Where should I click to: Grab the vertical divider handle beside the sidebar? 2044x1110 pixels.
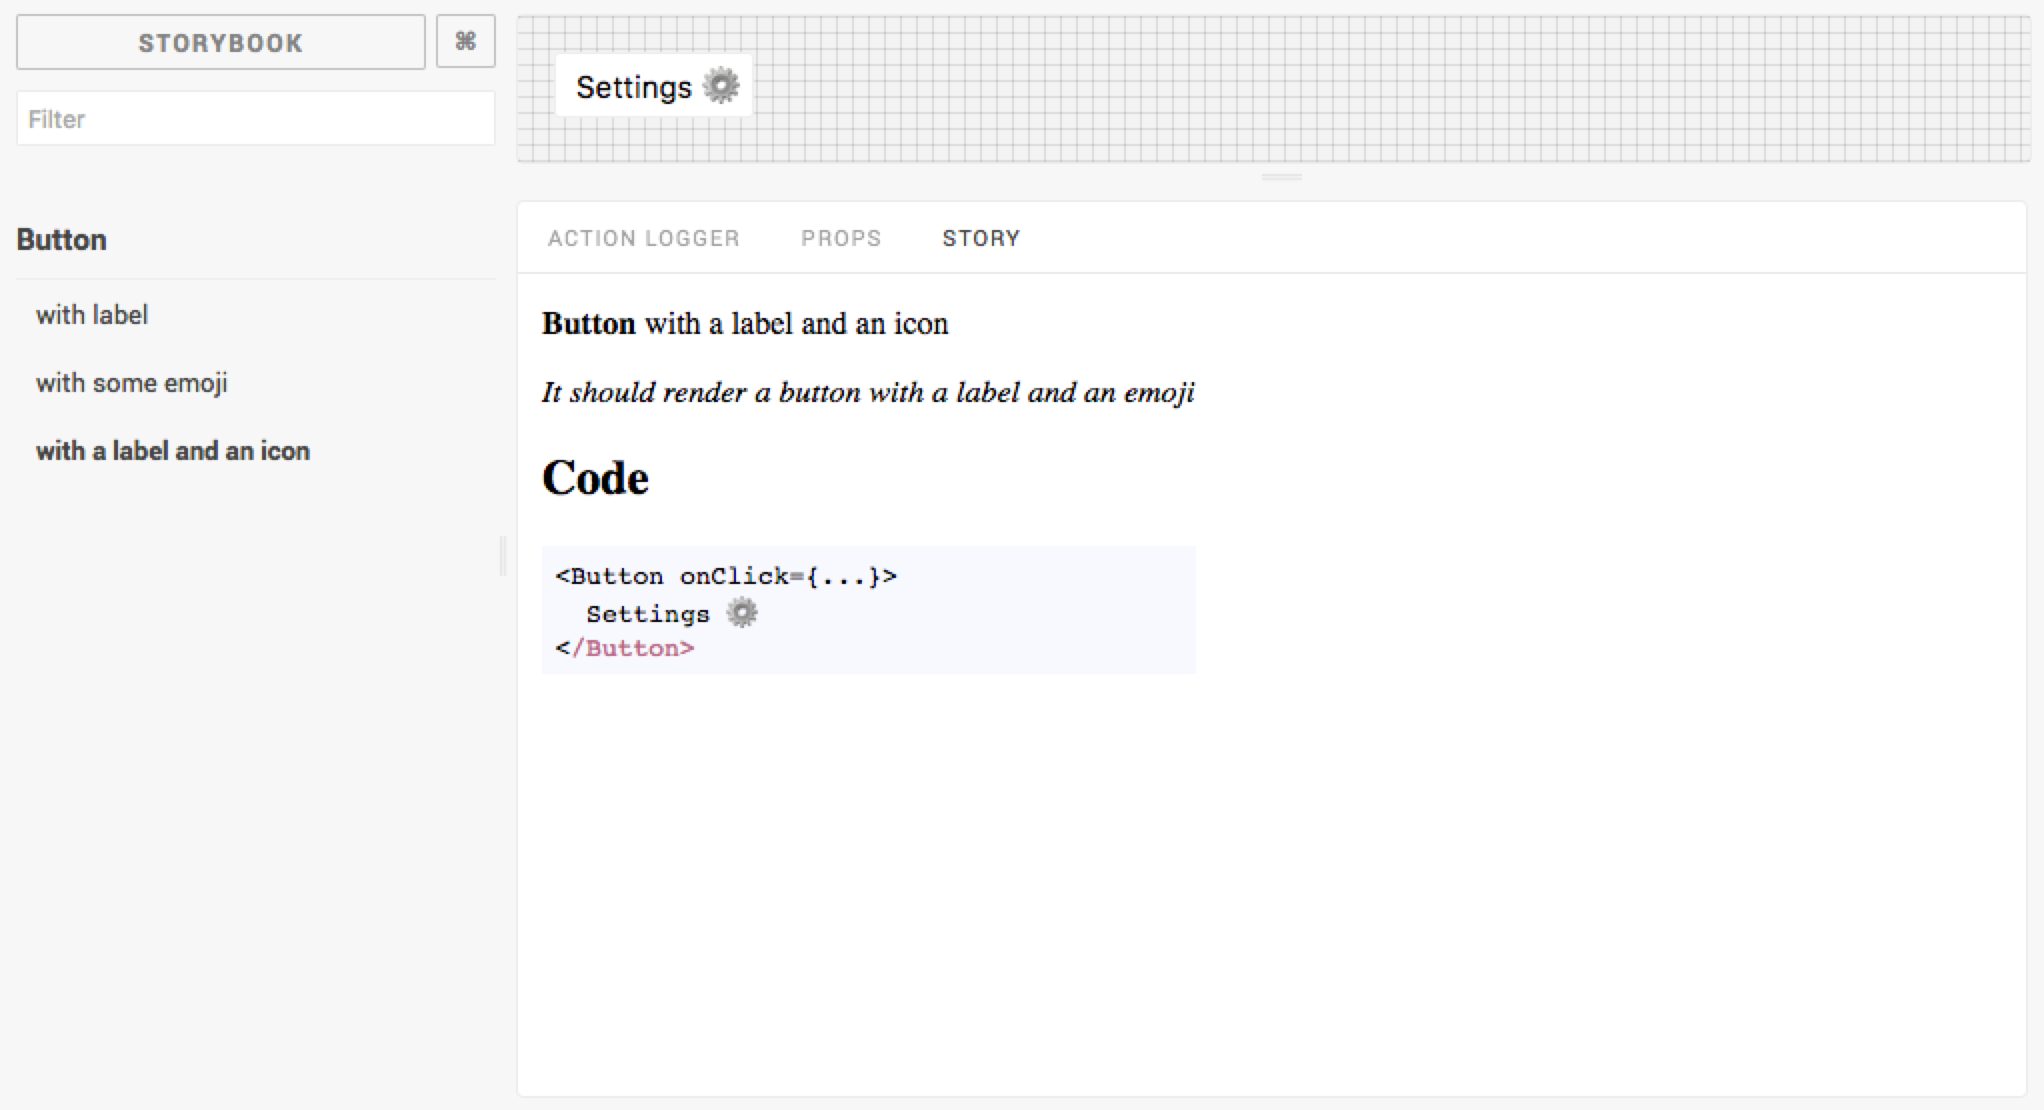point(503,556)
